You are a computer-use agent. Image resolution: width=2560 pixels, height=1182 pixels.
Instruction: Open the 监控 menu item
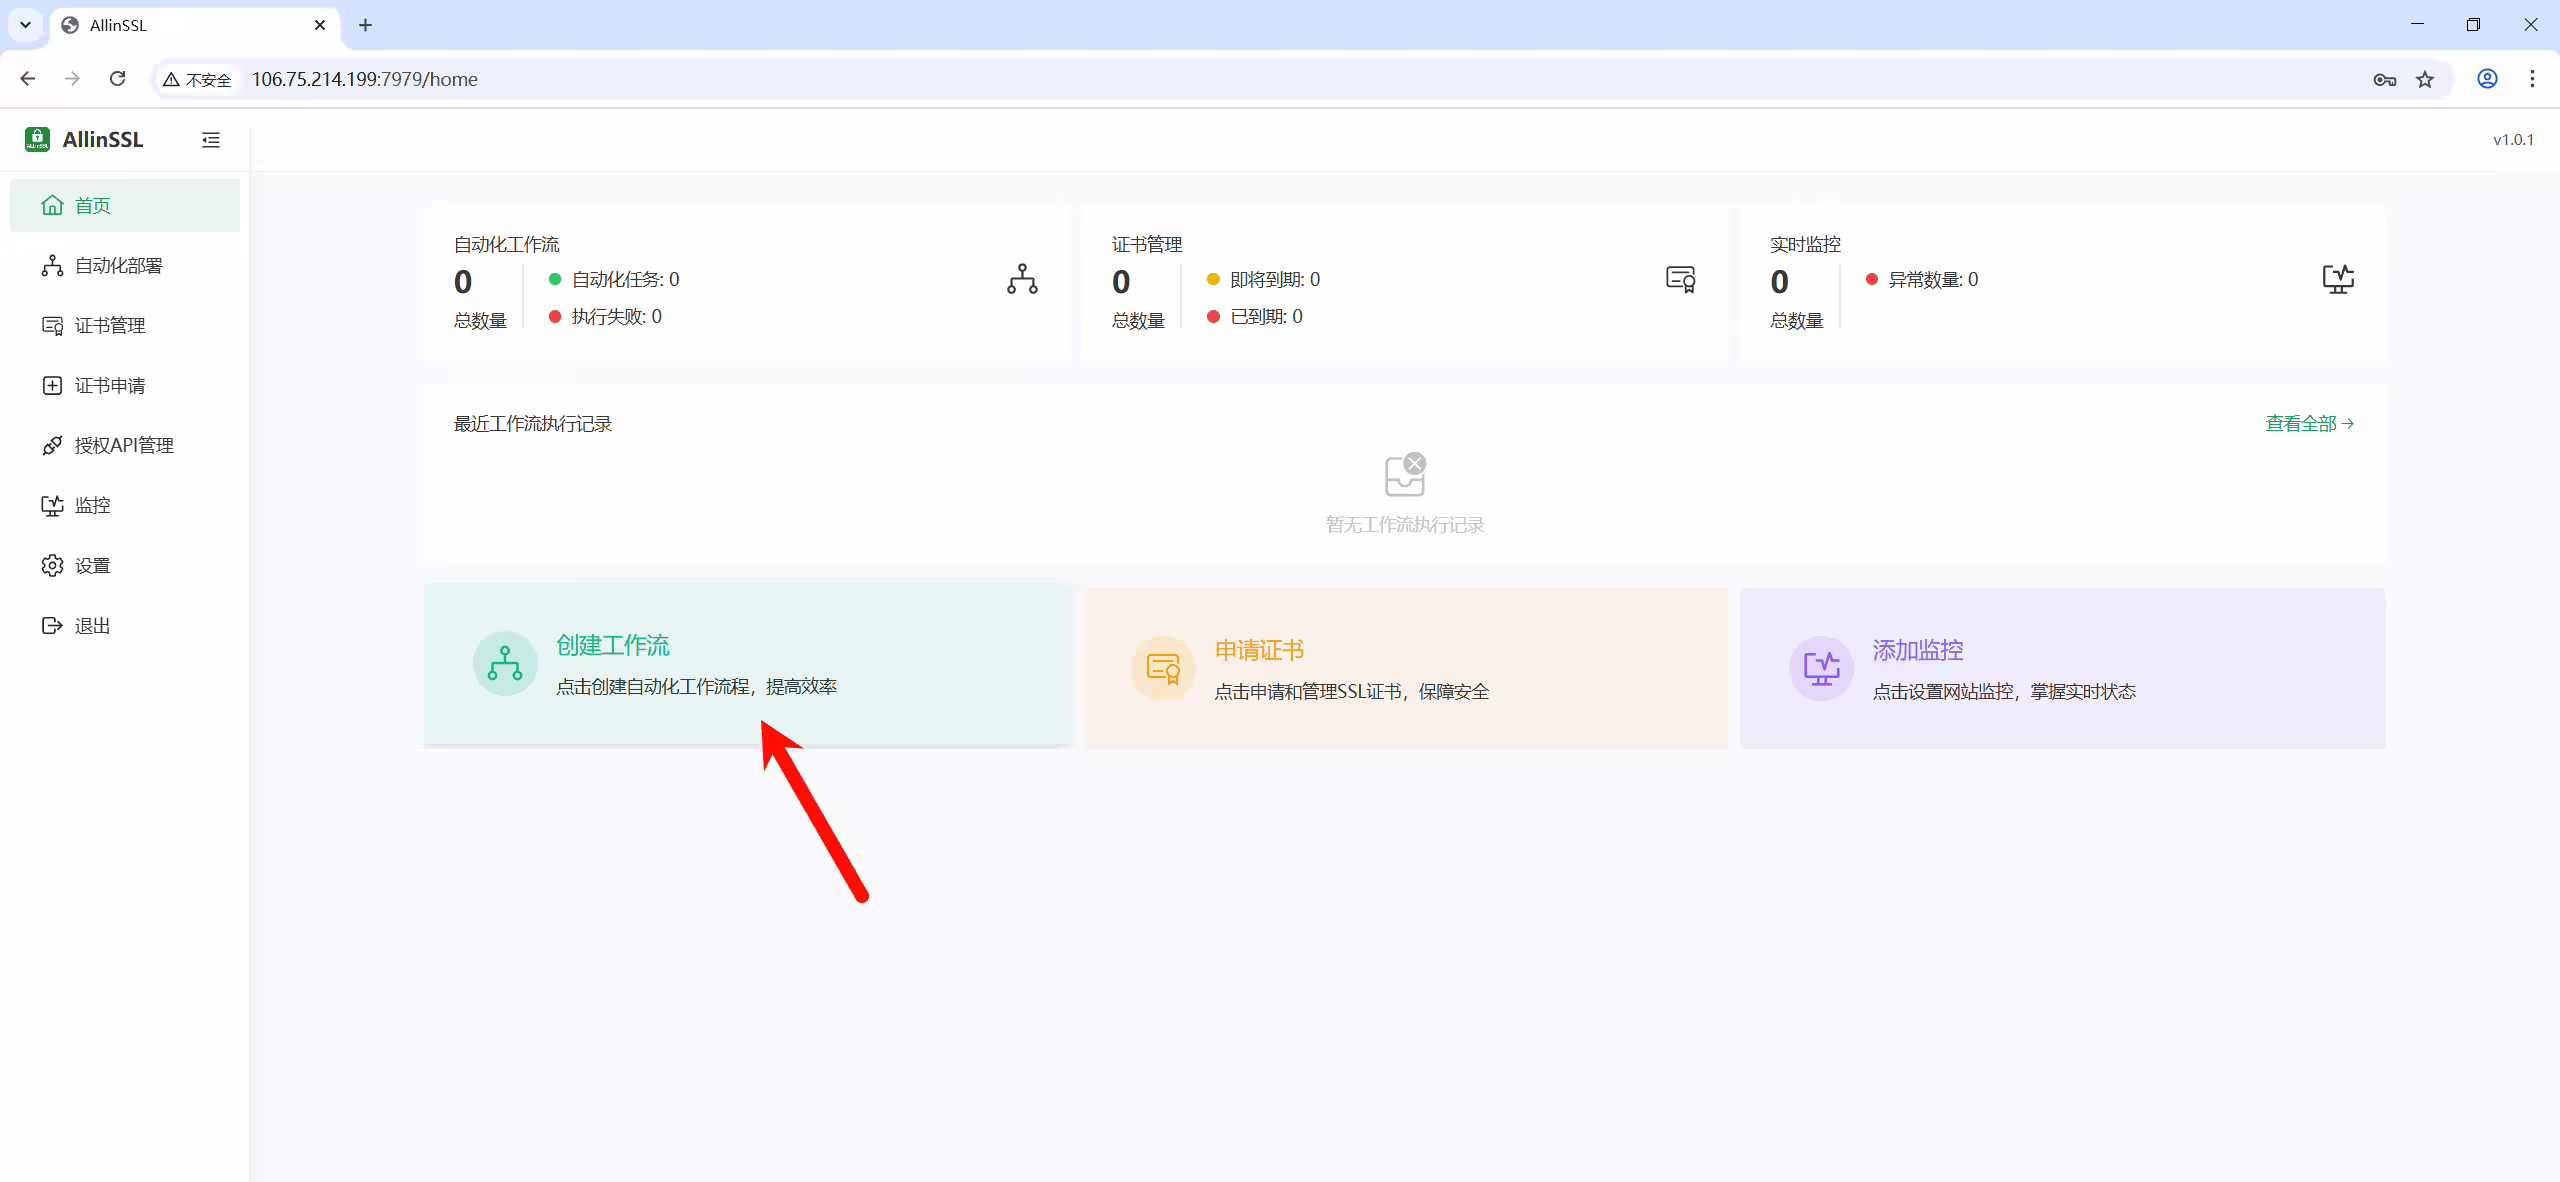pyautogui.click(x=125, y=505)
